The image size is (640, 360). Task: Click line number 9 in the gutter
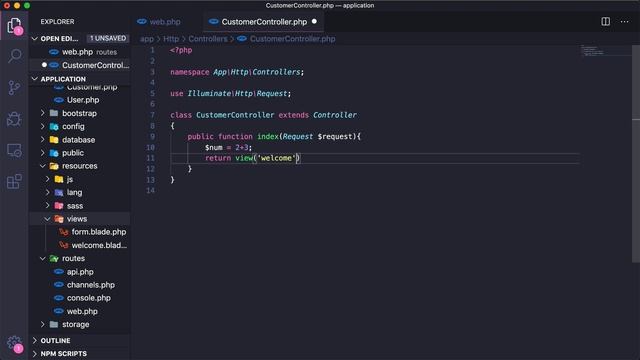pos(152,137)
